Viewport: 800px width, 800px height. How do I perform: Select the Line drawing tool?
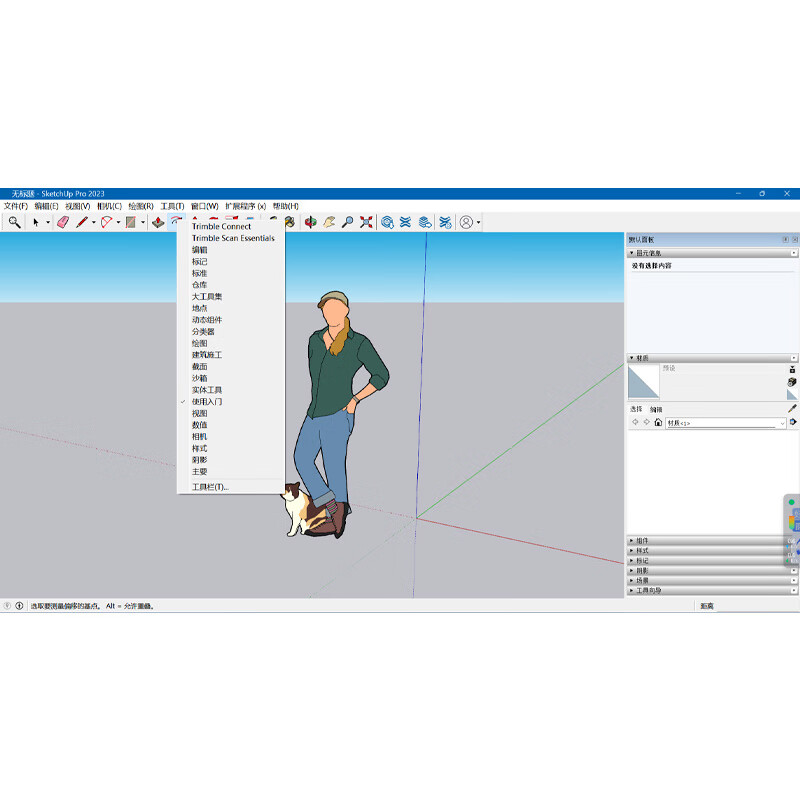click(x=80, y=222)
